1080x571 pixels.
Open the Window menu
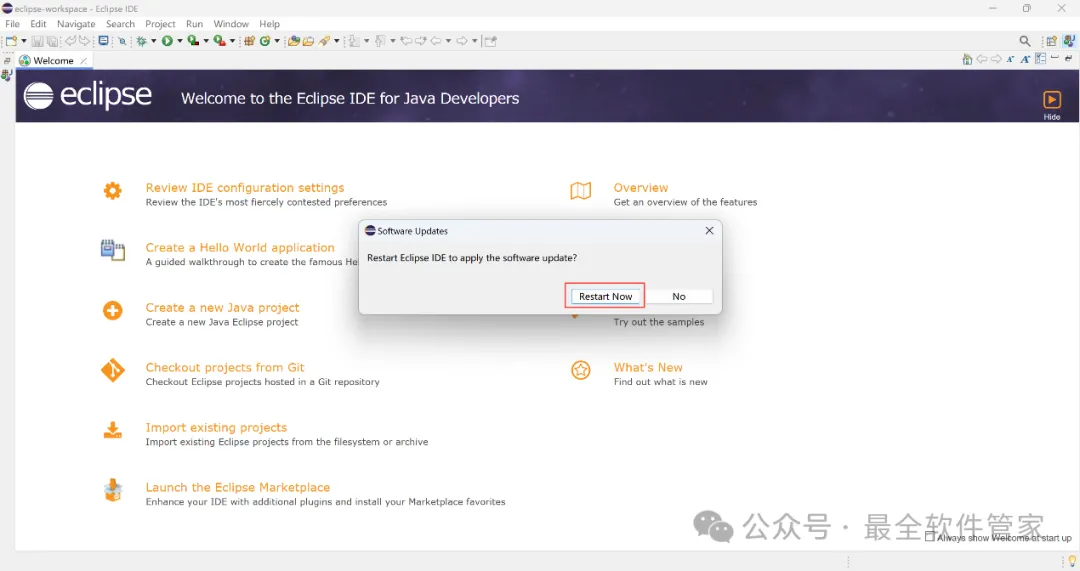pos(231,23)
